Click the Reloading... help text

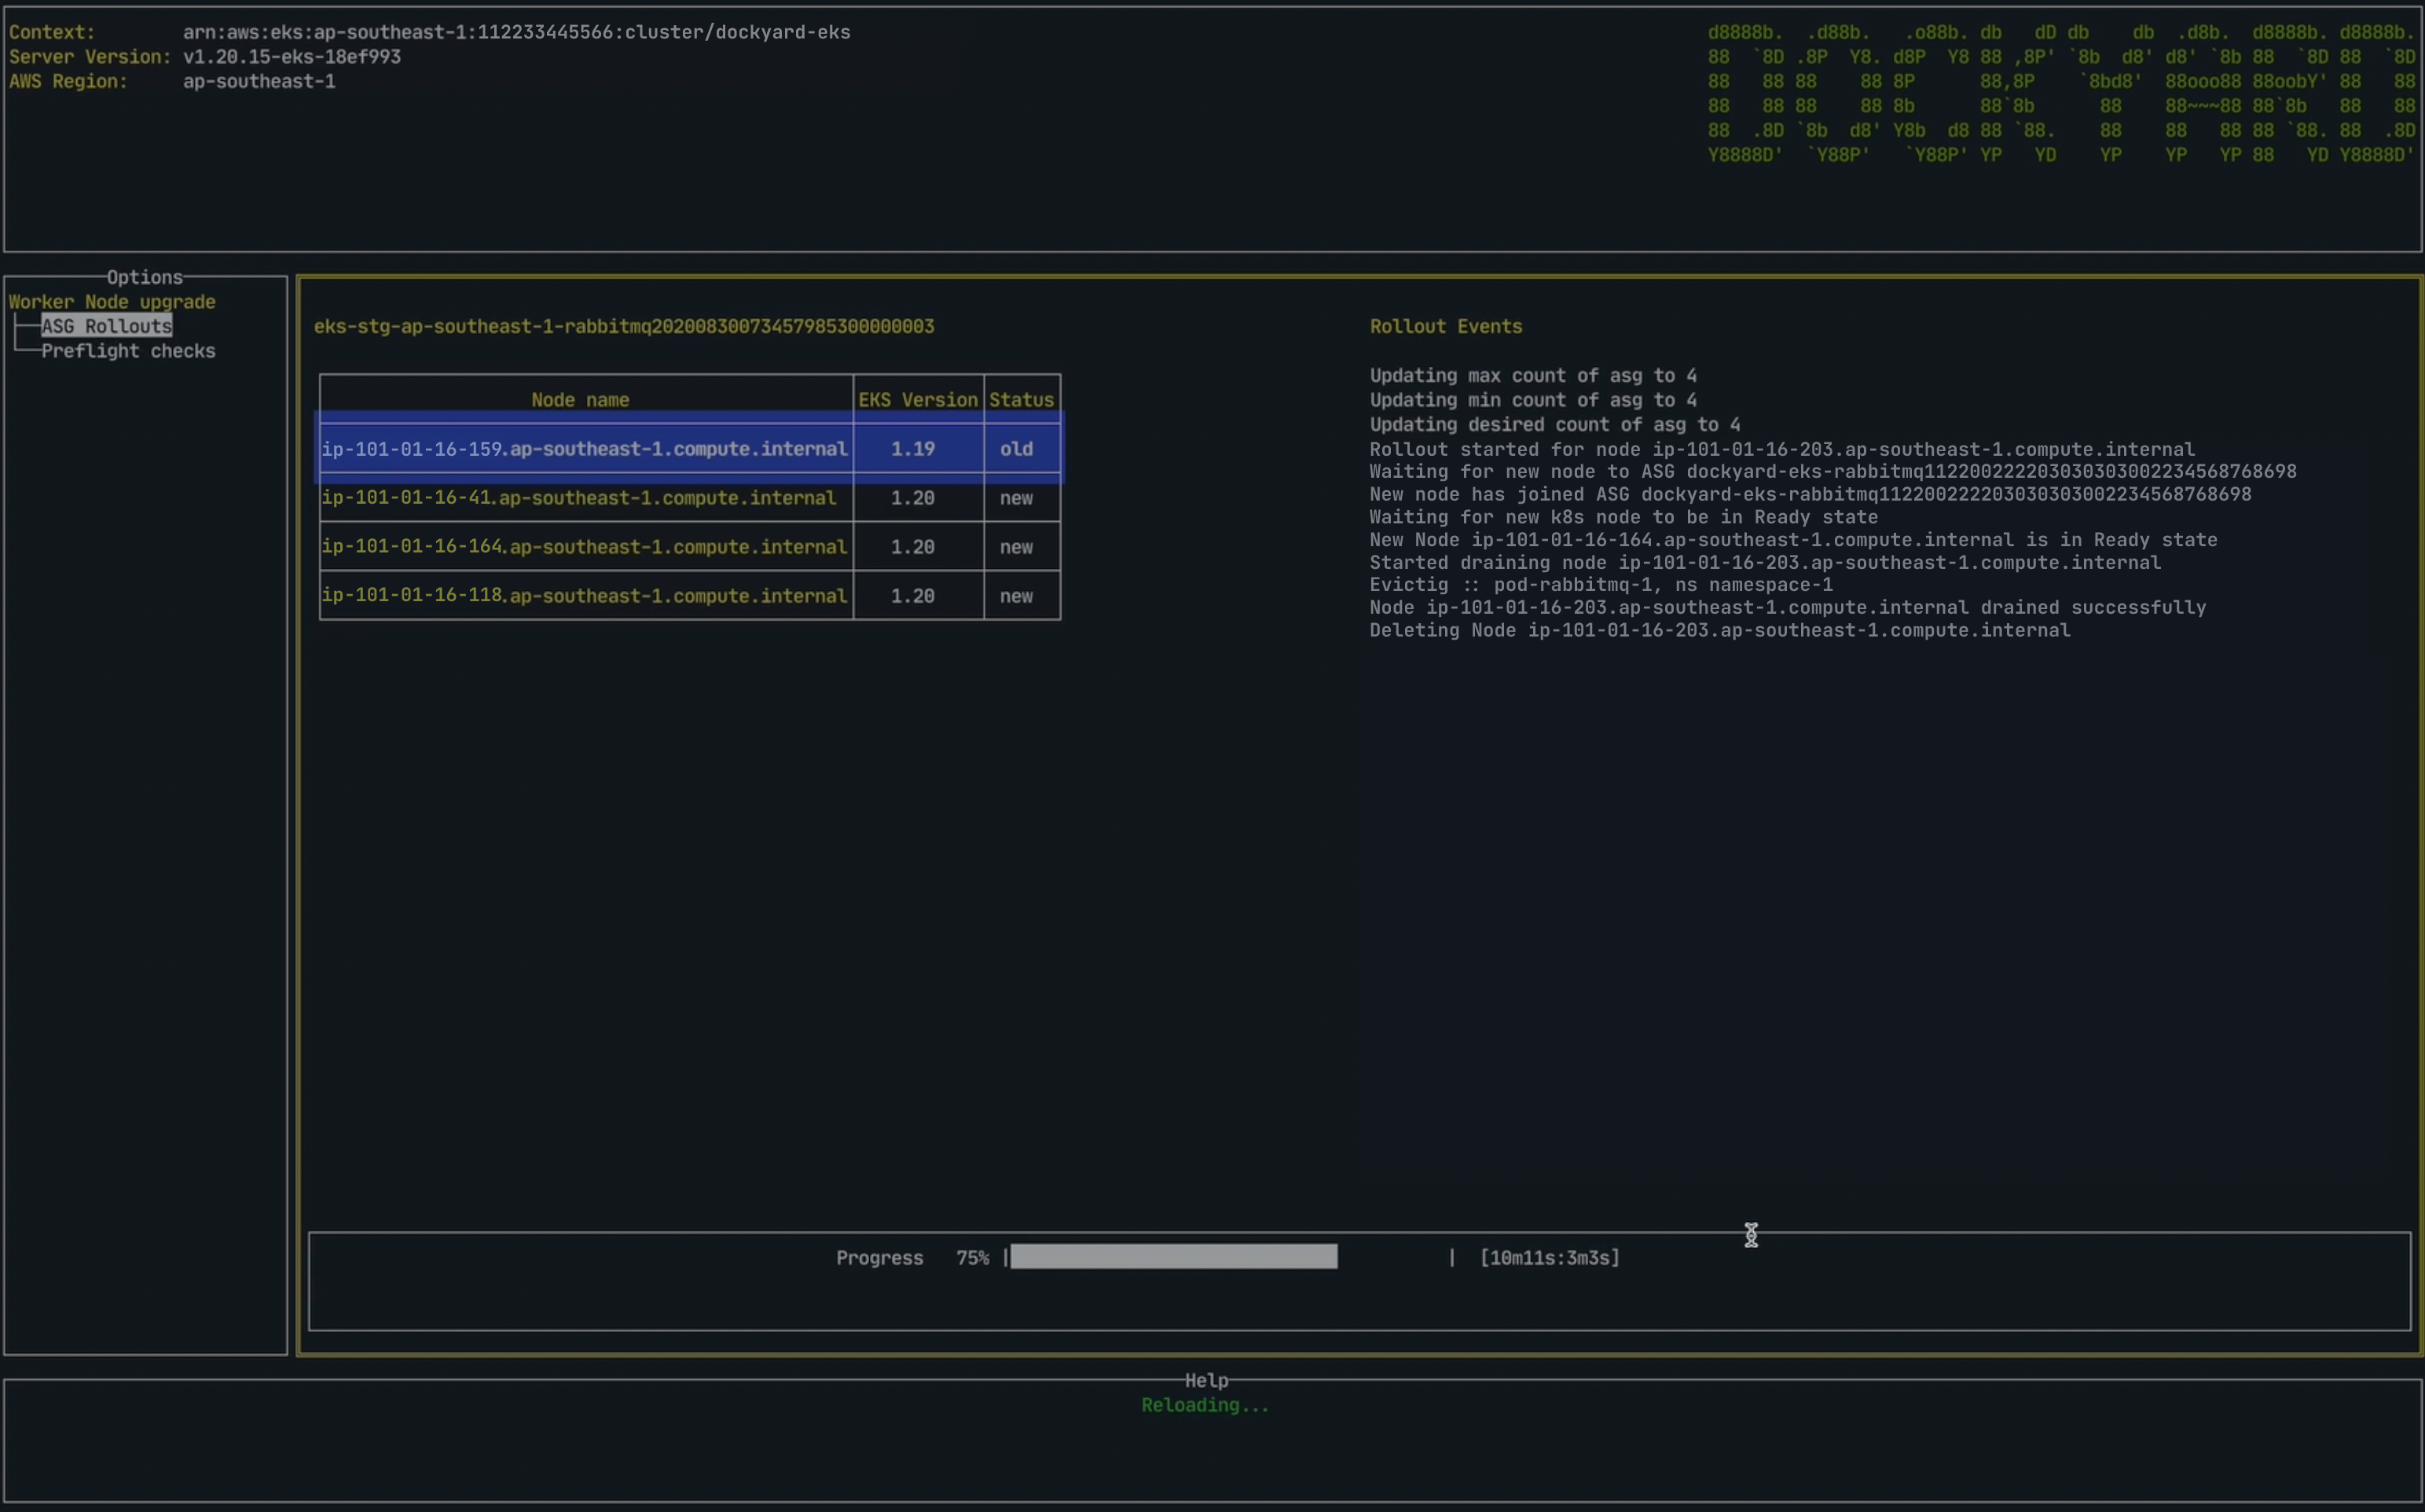pos(1205,1405)
